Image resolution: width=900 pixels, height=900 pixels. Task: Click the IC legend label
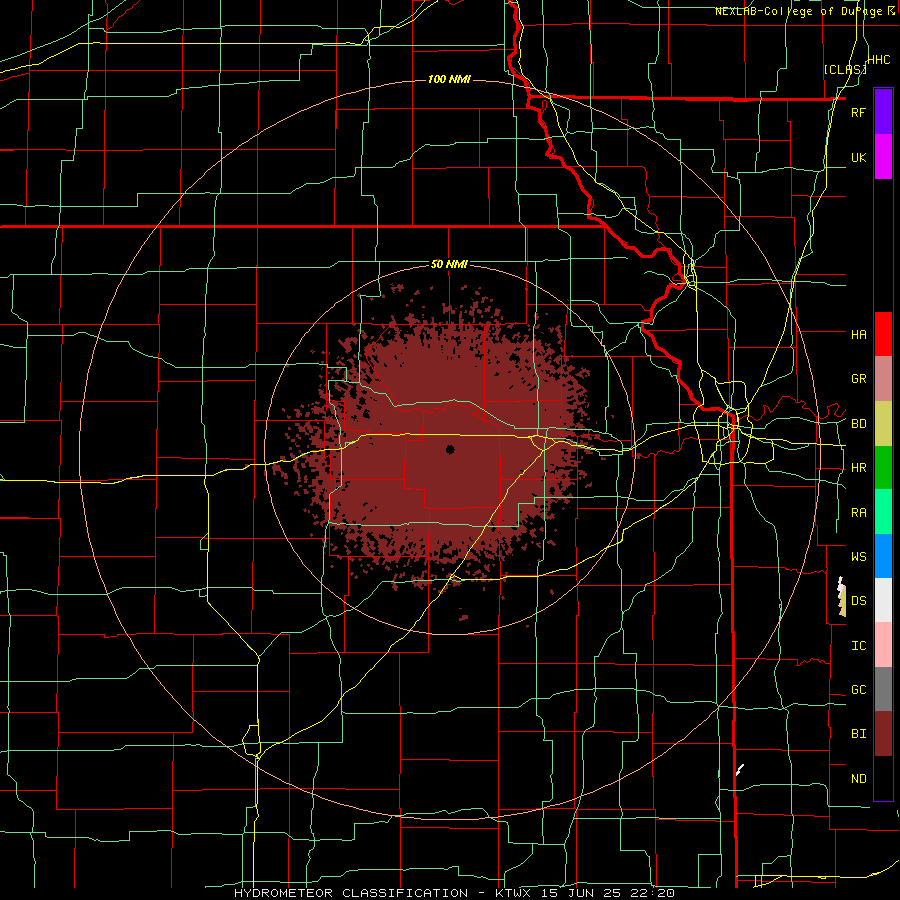(858, 646)
